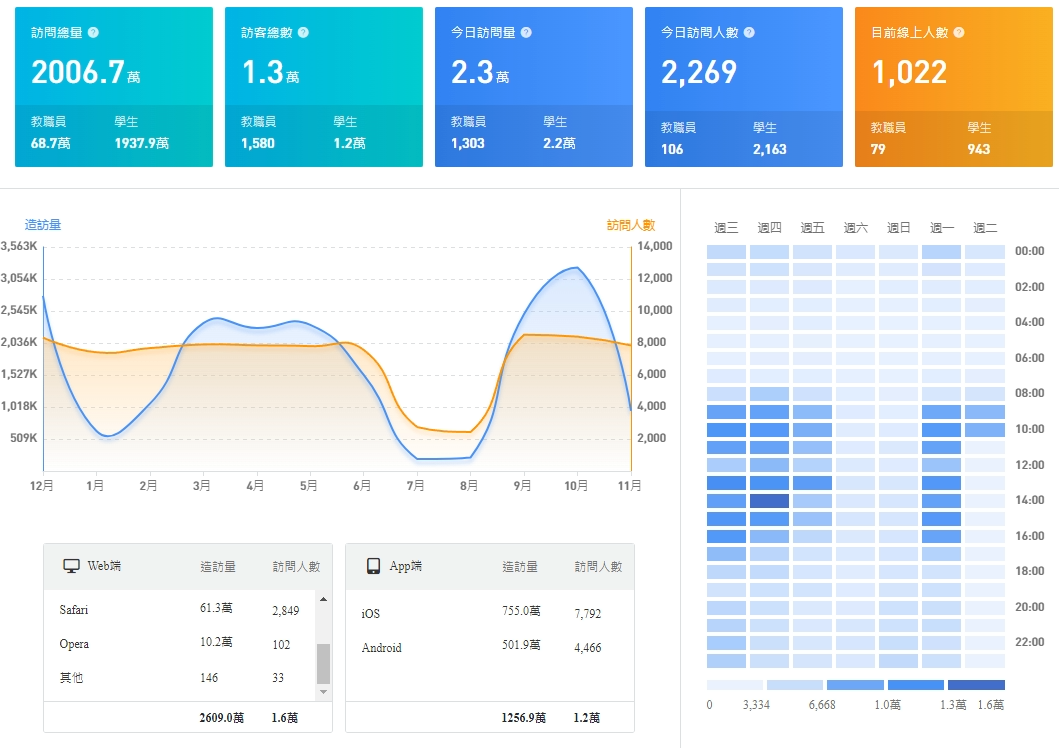
Task: Click help icon next to 訪問總量
Action: [x=93, y=33]
